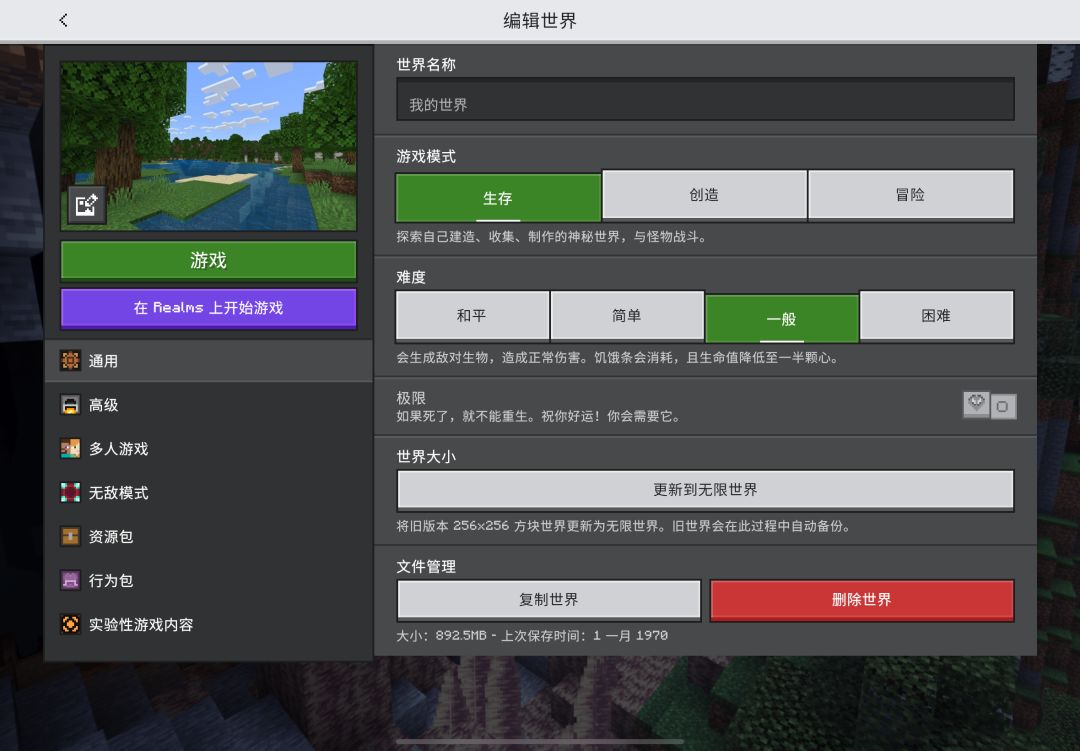Screen dimensions: 1080x751
Task: Select 冒险 adventure game mode
Action: coord(911,195)
